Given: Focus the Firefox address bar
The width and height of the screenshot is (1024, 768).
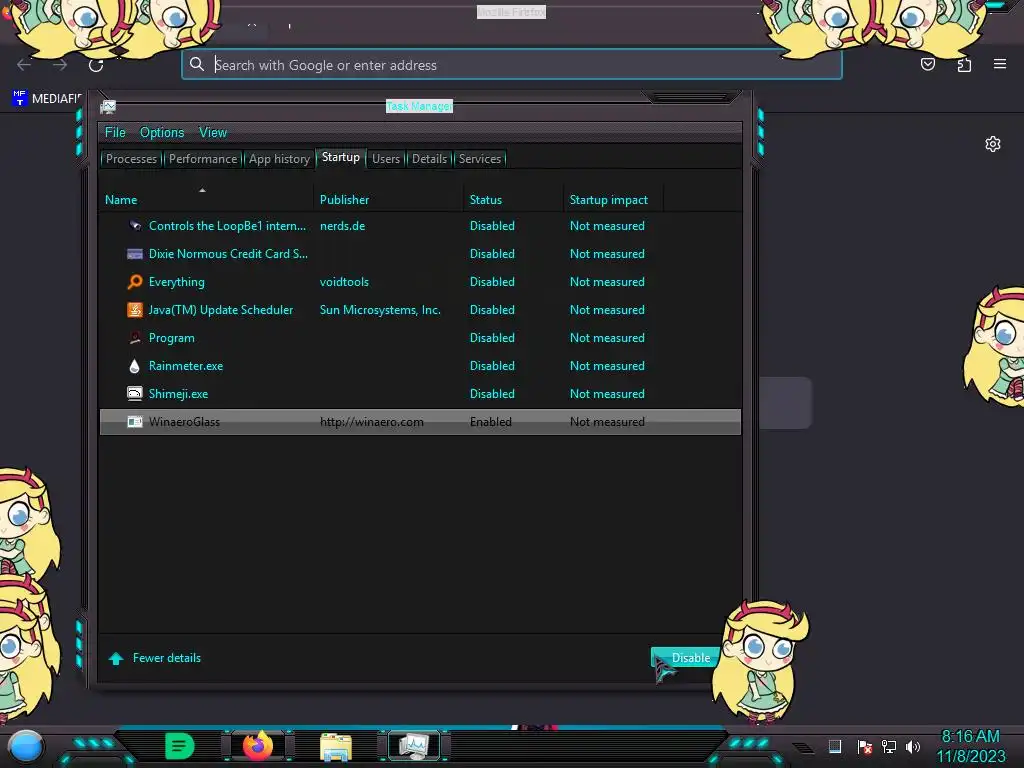Looking at the screenshot, I should pyautogui.click(x=511, y=65).
